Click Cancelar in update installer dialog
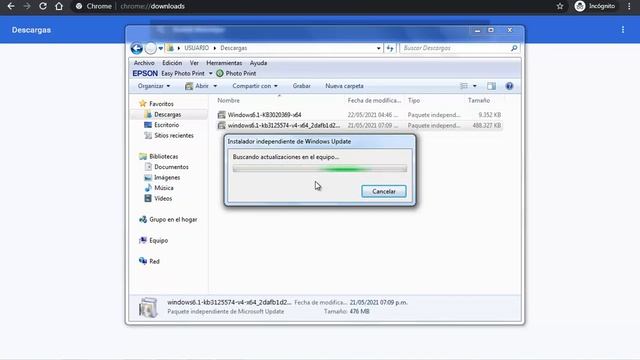Viewport: 640px width, 360px height. click(384, 191)
